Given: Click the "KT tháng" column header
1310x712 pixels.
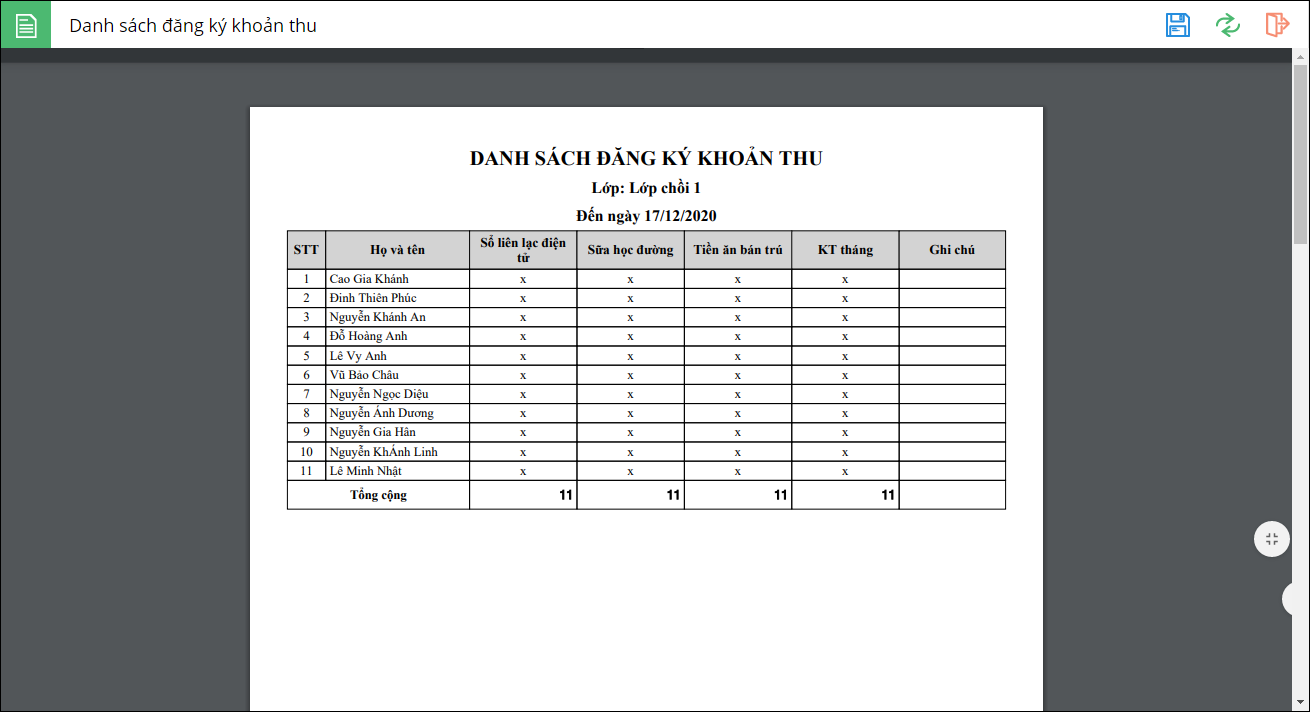Looking at the screenshot, I should coord(845,250).
